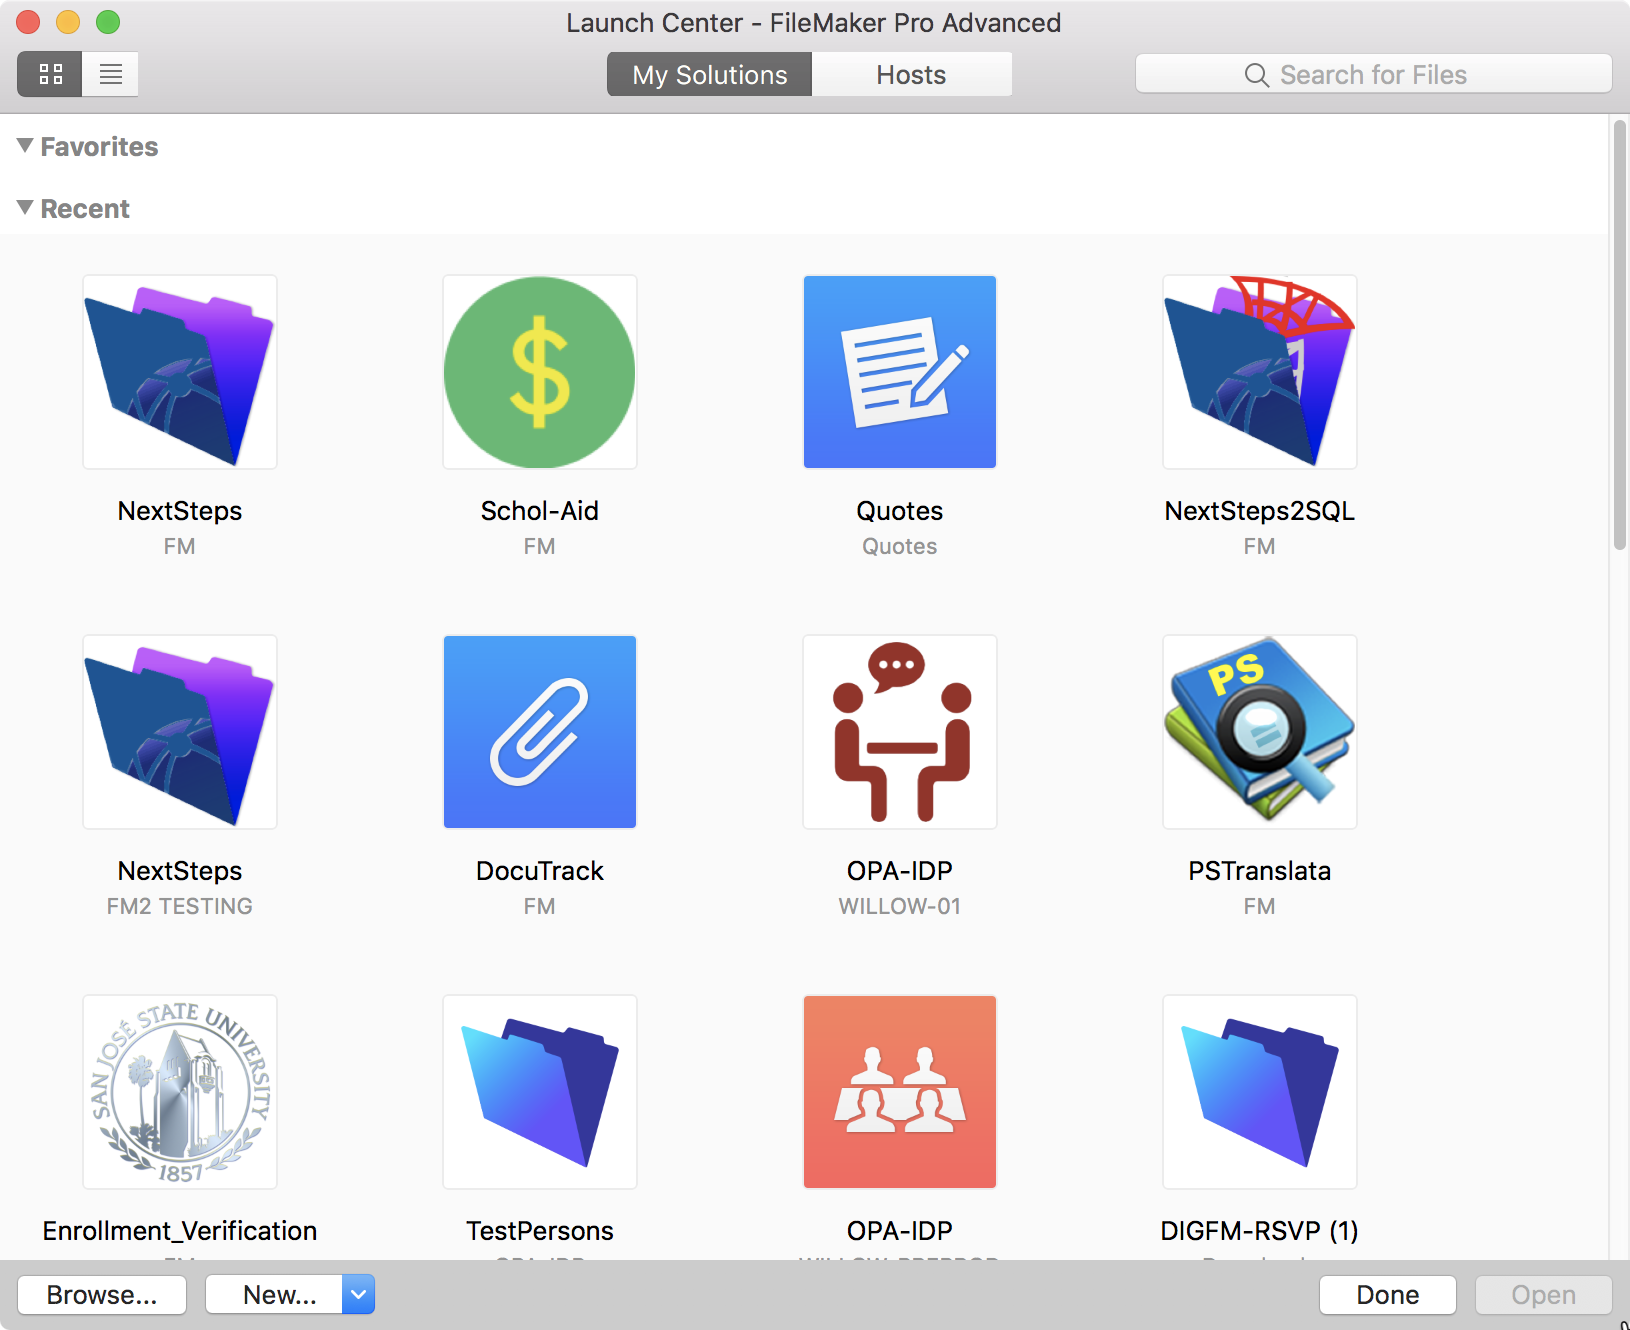Collapse the Recent section
This screenshot has width=1630, height=1330.
point(26,208)
